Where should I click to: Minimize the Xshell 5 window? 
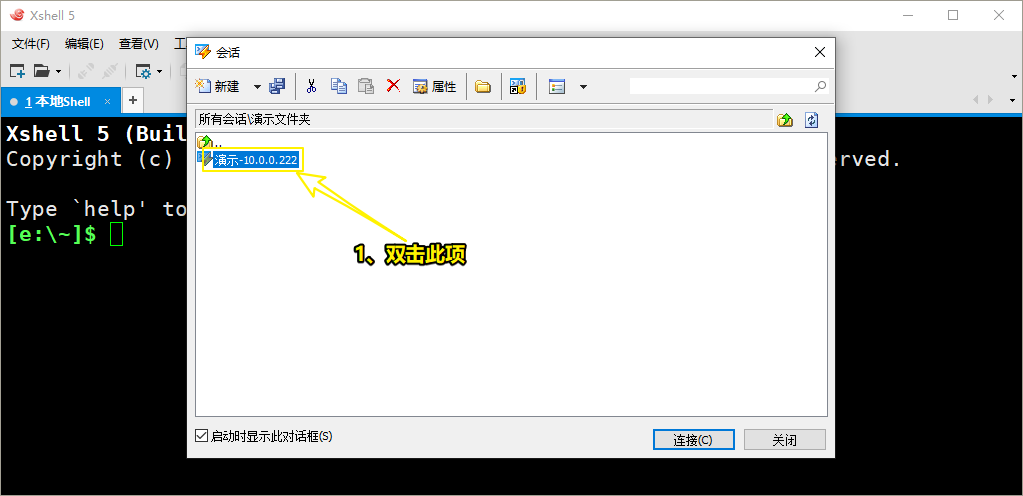907,15
